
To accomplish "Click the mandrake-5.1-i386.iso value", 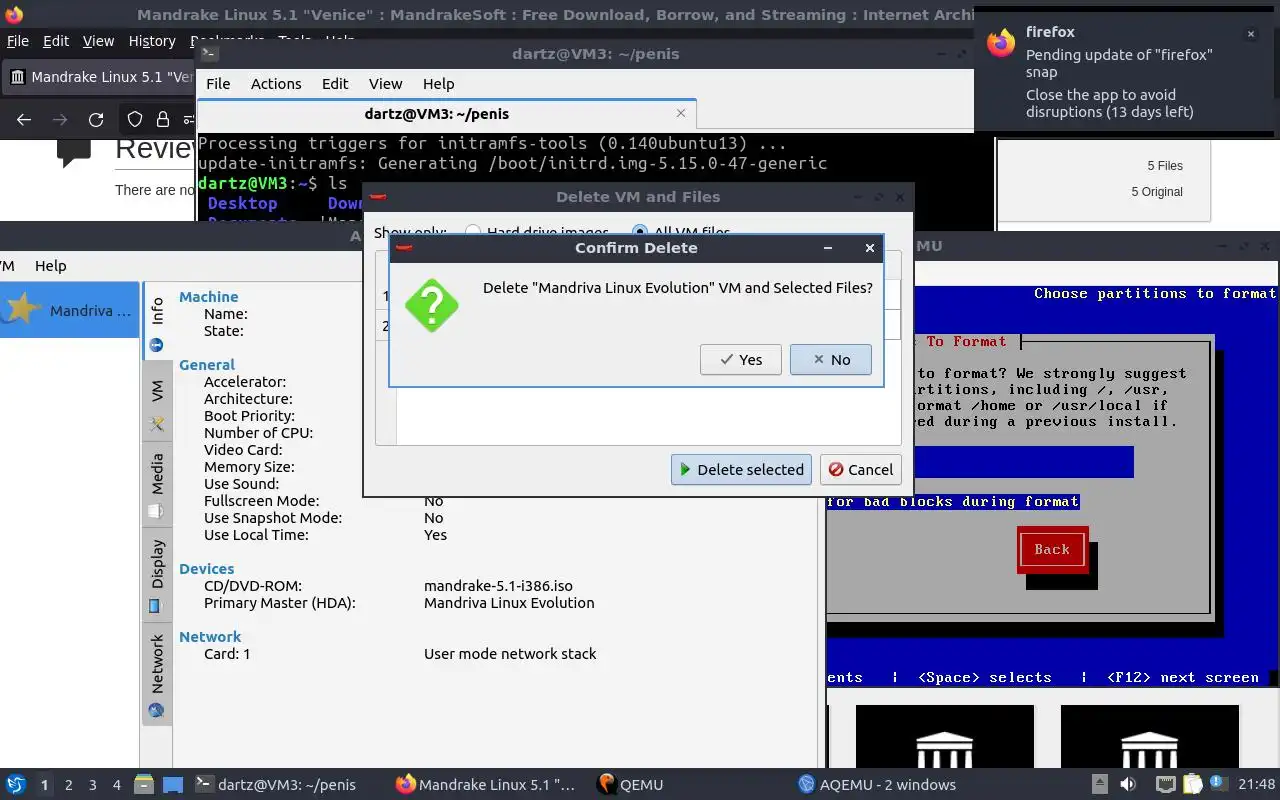I will (x=498, y=586).
